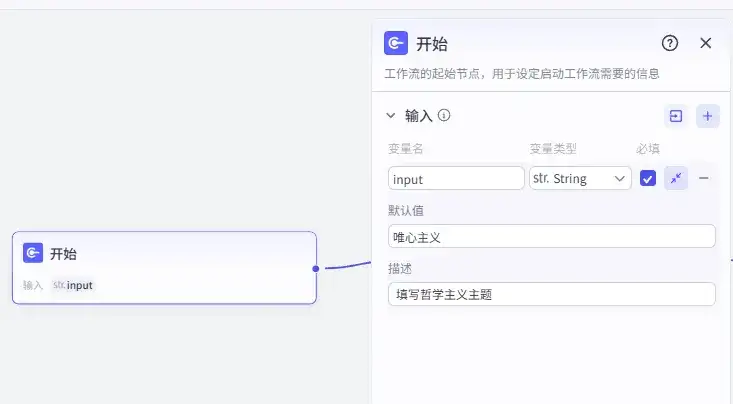This screenshot has height=404, width=733.
Task: Click the 开始 panel header icon
Action: 395,43
